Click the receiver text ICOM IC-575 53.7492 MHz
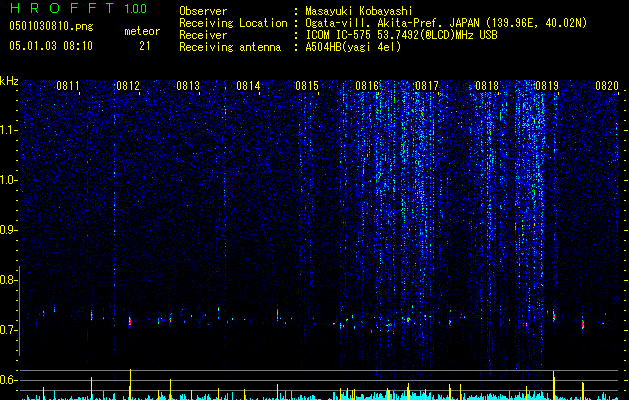 [x=401, y=35]
